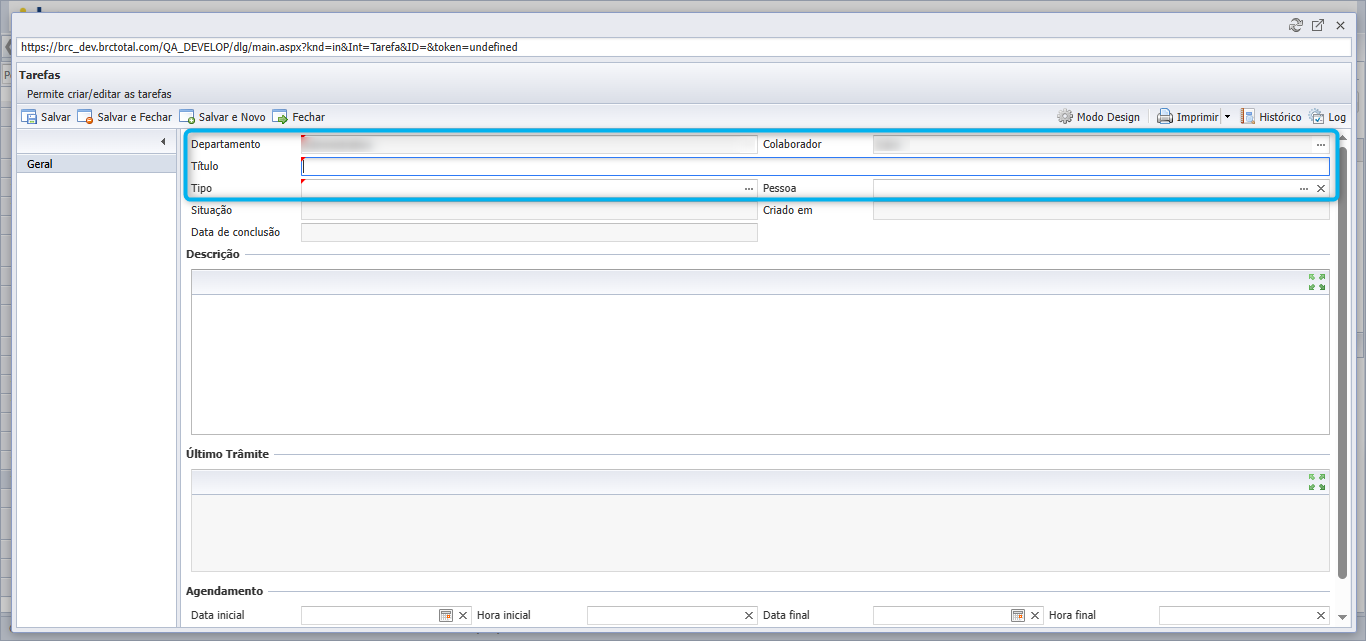Open the Pessoa lookup ellipsis
Viewport: 1366px width, 641px height.
point(1304,189)
